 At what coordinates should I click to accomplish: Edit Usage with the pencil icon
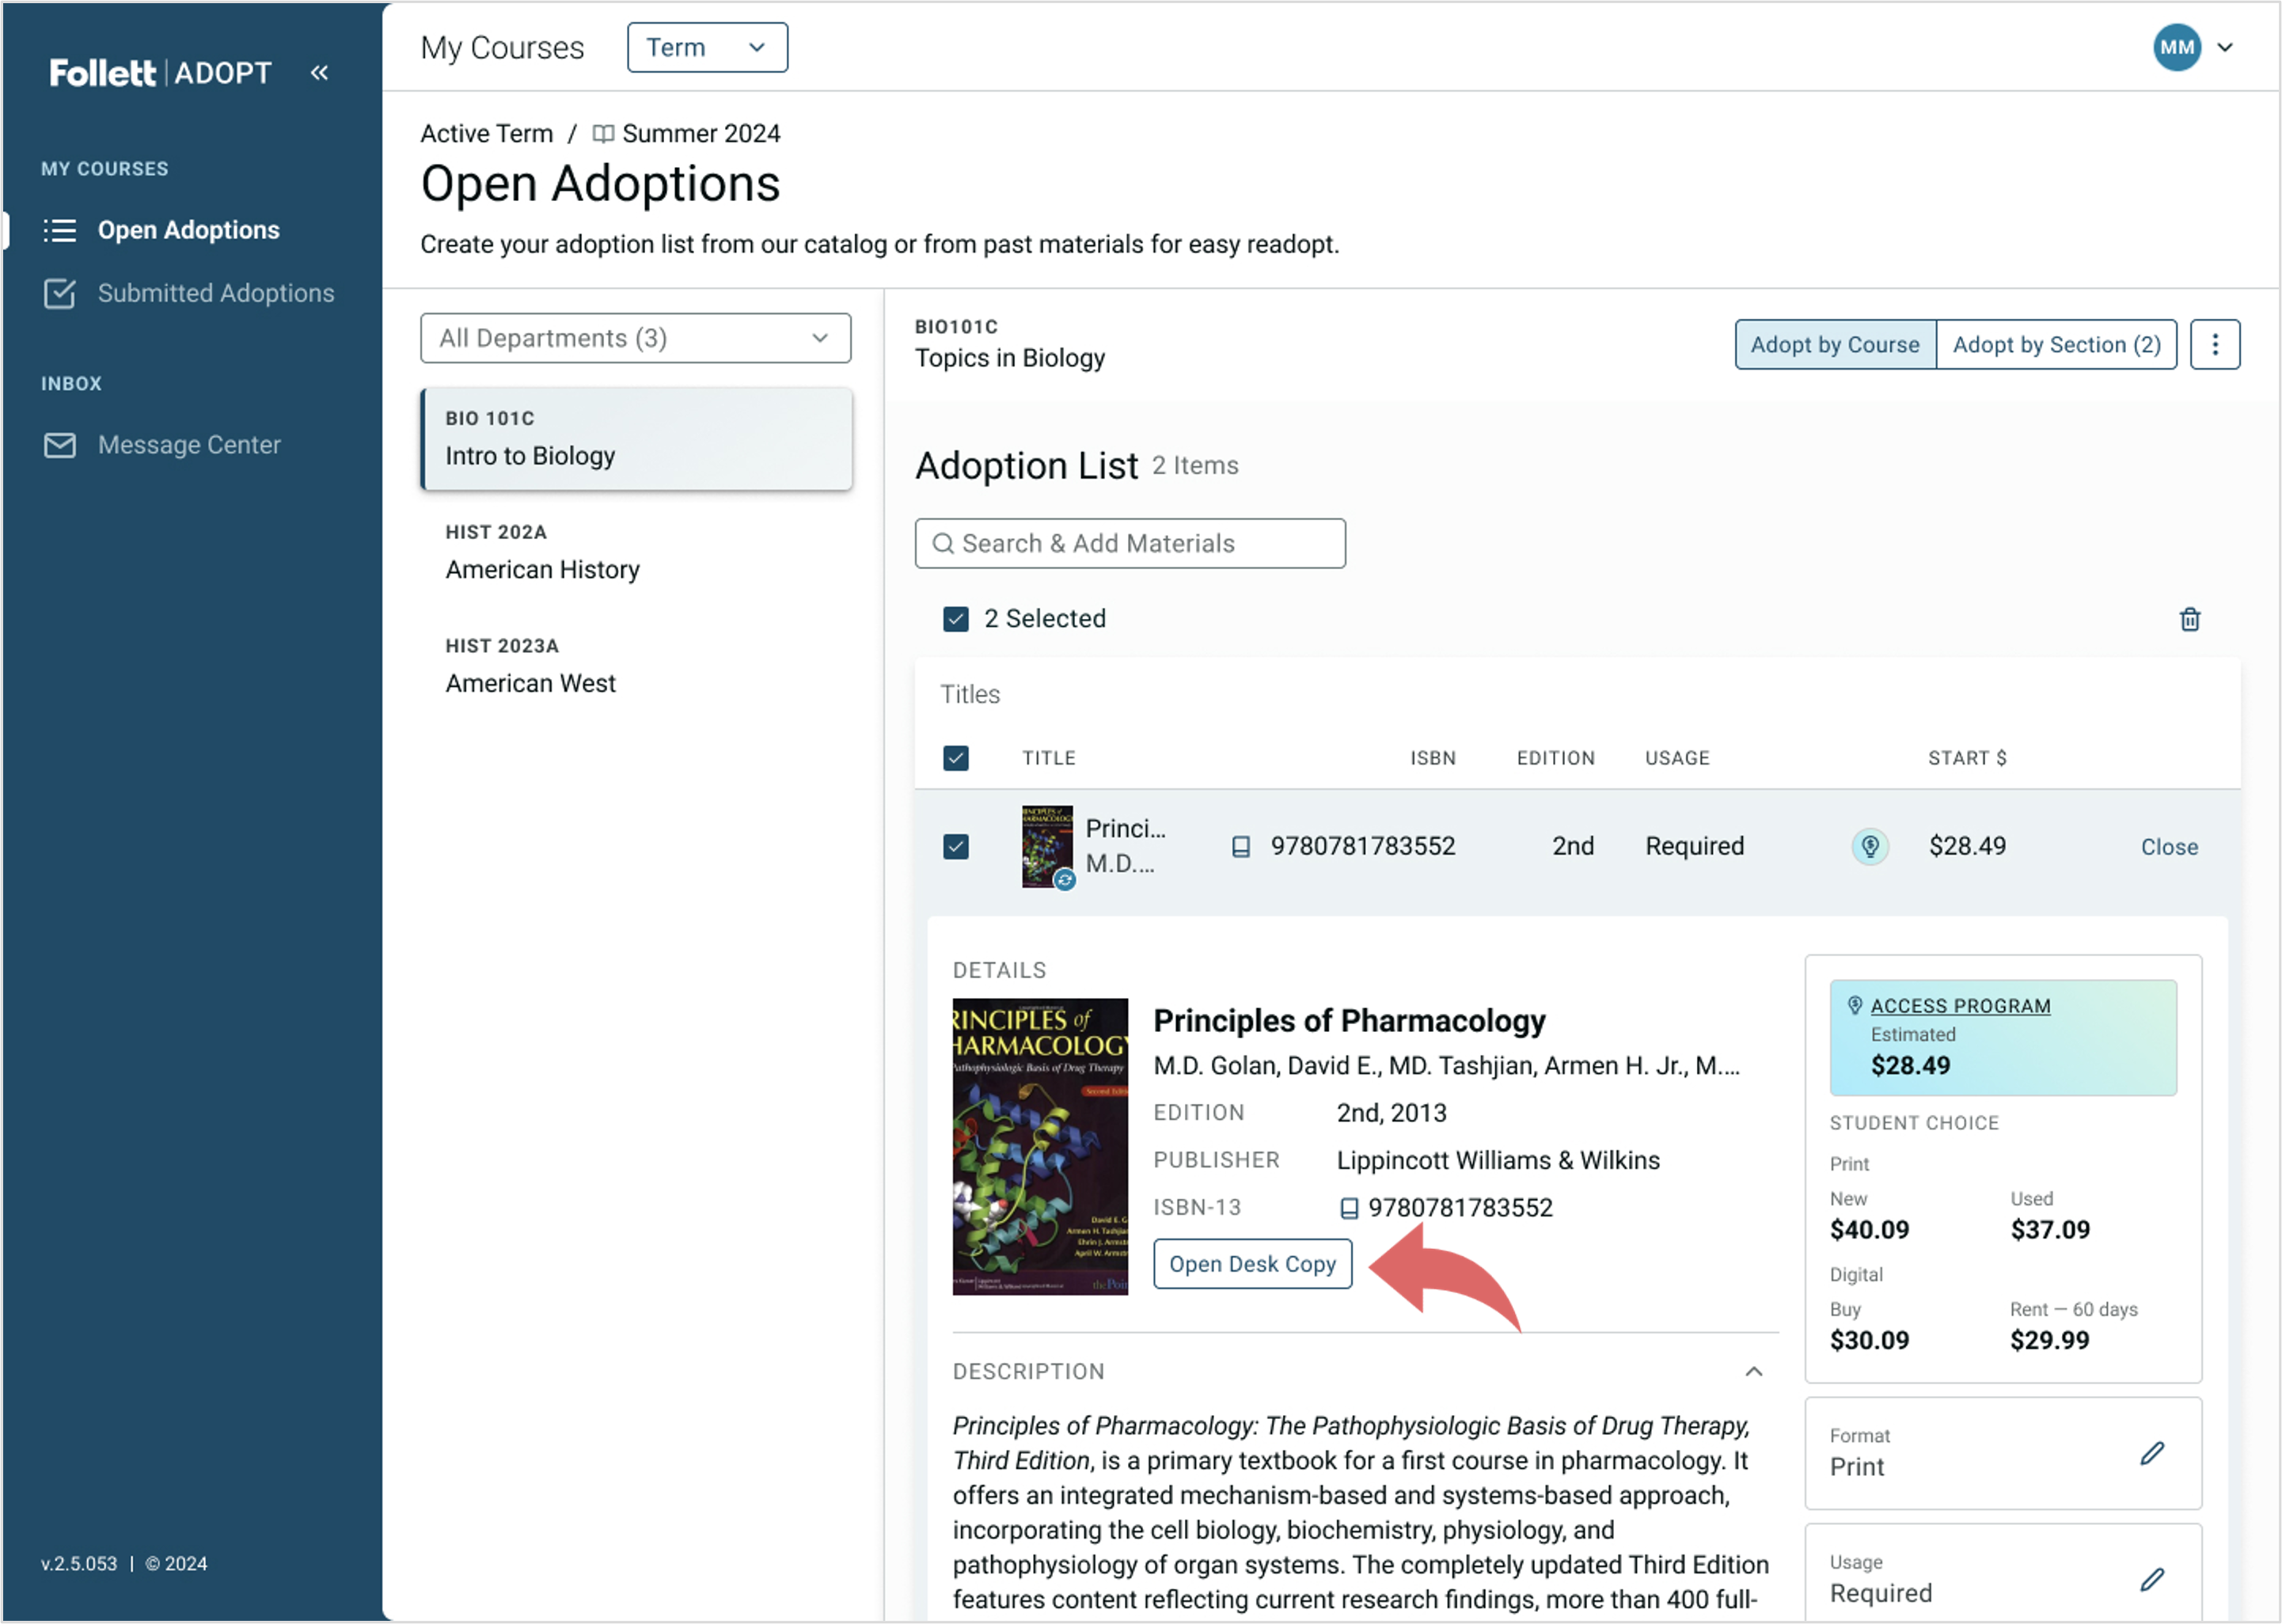pyautogui.click(x=2152, y=1579)
